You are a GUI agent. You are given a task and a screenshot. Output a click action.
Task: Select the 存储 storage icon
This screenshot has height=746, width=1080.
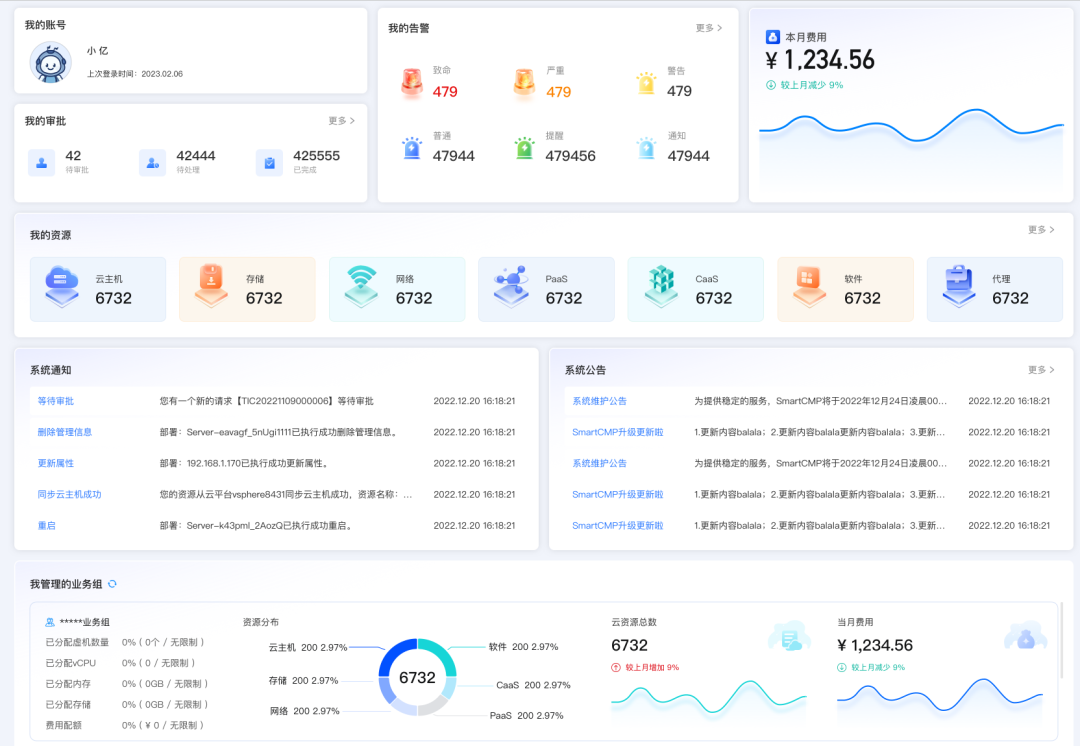(x=209, y=288)
